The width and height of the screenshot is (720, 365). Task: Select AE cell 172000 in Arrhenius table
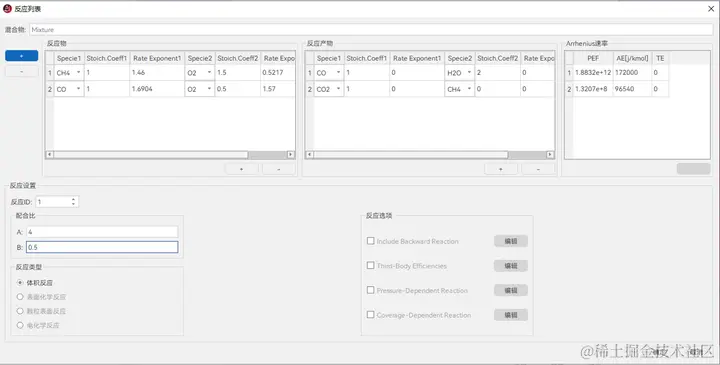click(632, 73)
